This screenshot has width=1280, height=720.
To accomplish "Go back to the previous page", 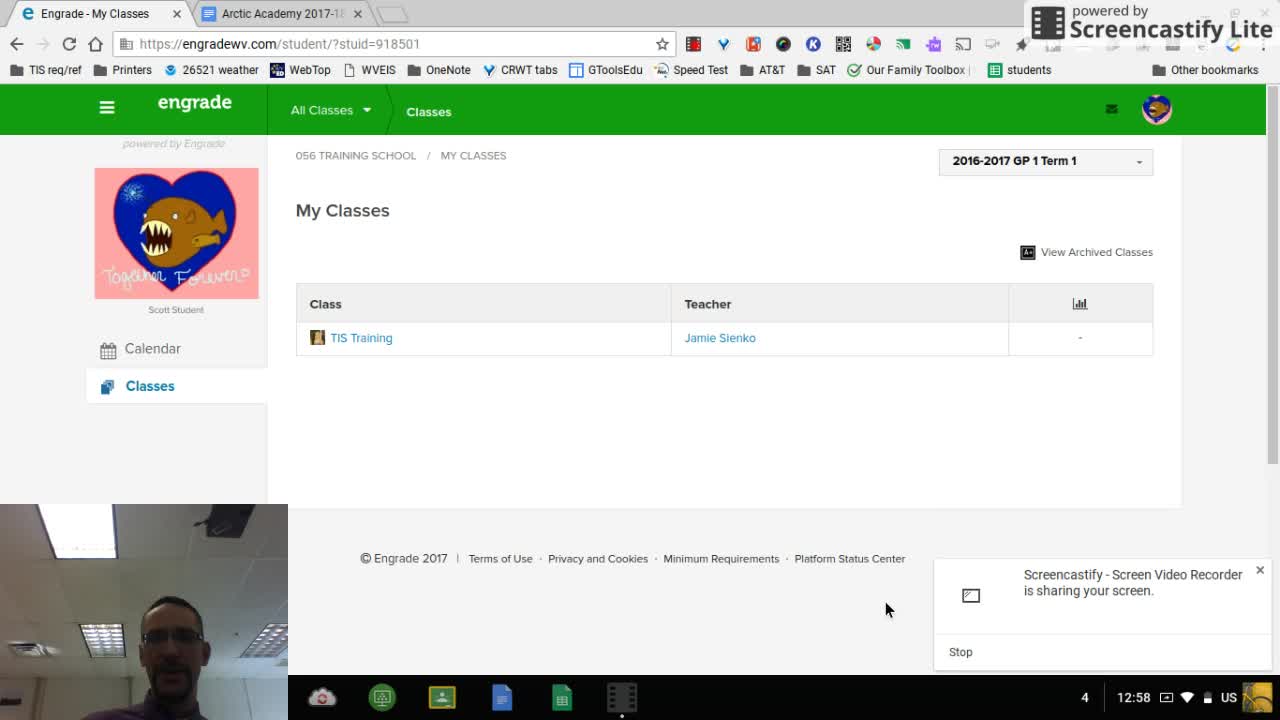I will click(x=17, y=44).
